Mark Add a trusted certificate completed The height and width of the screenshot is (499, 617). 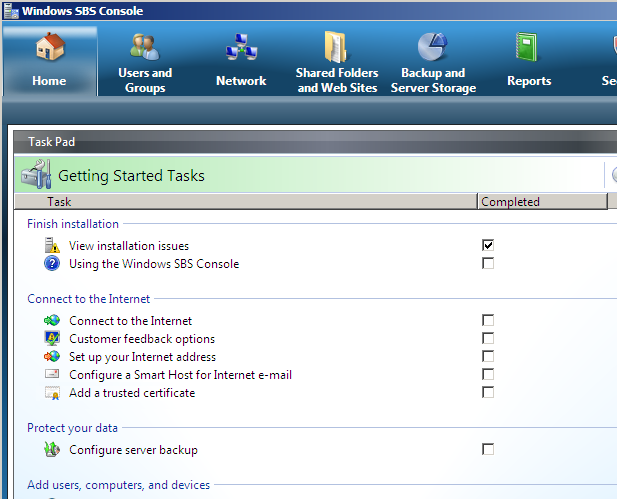coord(488,392)
